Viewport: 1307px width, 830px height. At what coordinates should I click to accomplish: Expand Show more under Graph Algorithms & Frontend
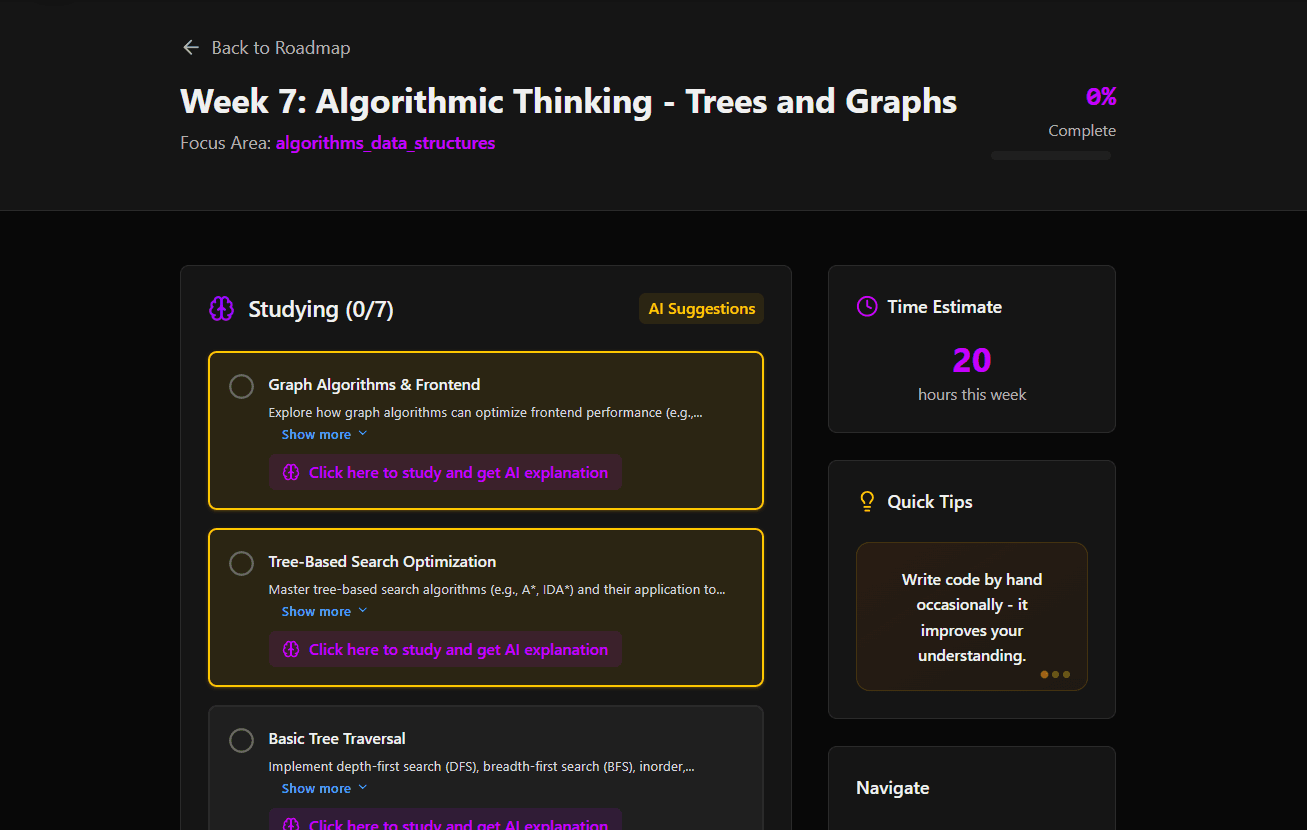click(x=325, y=435)
